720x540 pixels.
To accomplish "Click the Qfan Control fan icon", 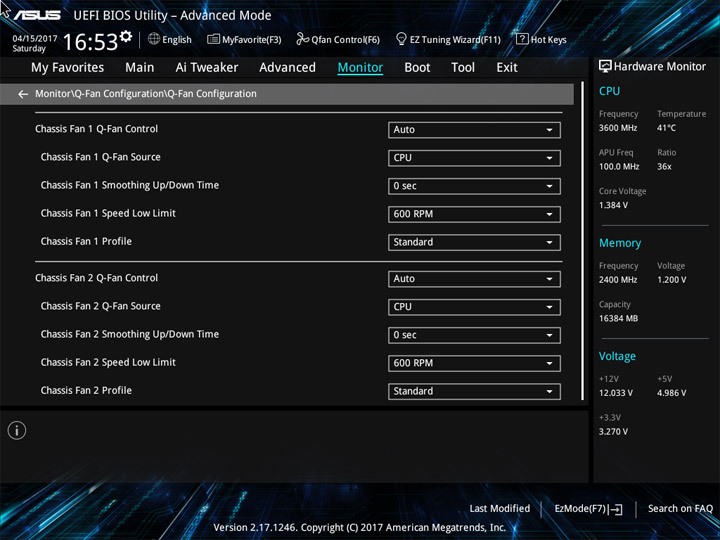I will coord(302,39).
